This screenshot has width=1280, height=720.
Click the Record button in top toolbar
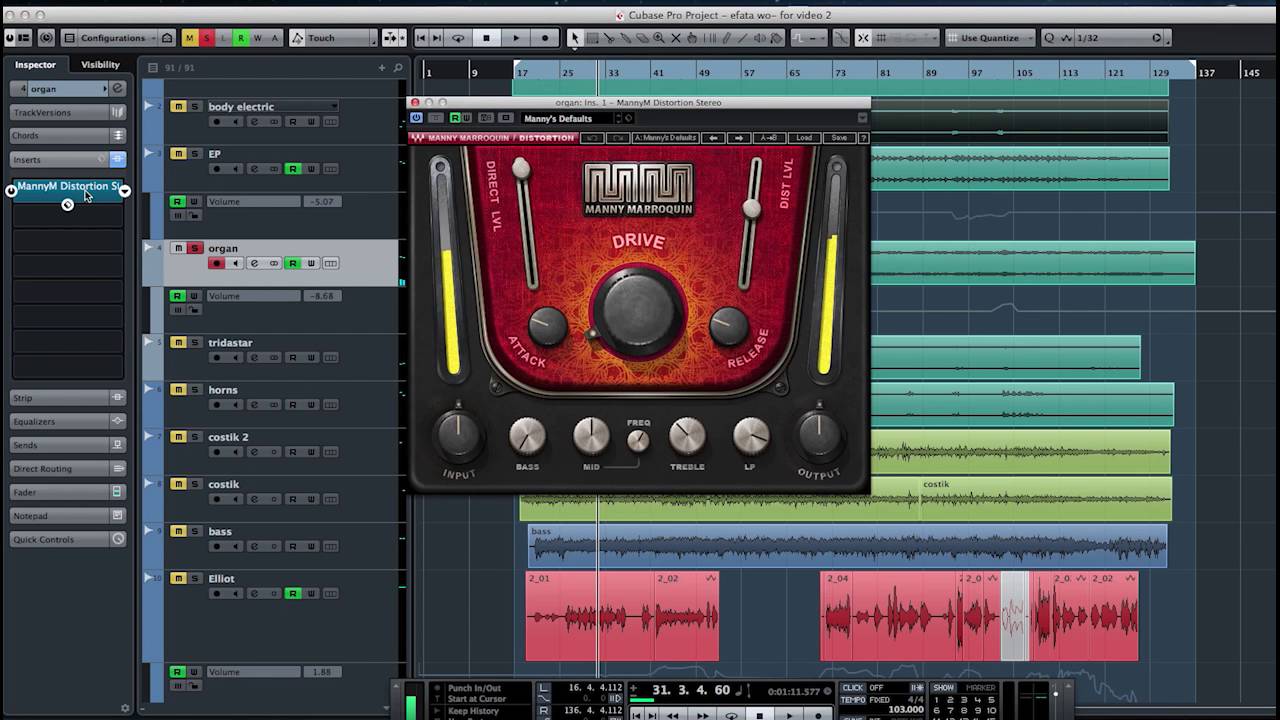545,38
